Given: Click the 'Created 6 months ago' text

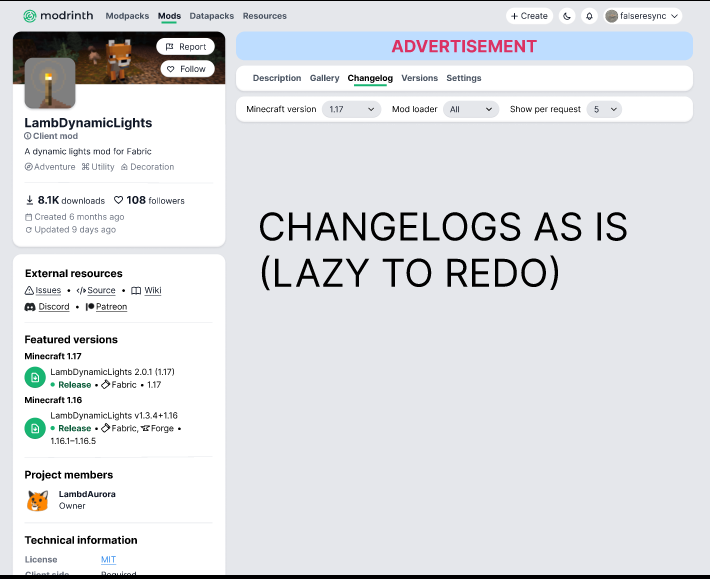Looking at the screenshot, I should [79, 217].
